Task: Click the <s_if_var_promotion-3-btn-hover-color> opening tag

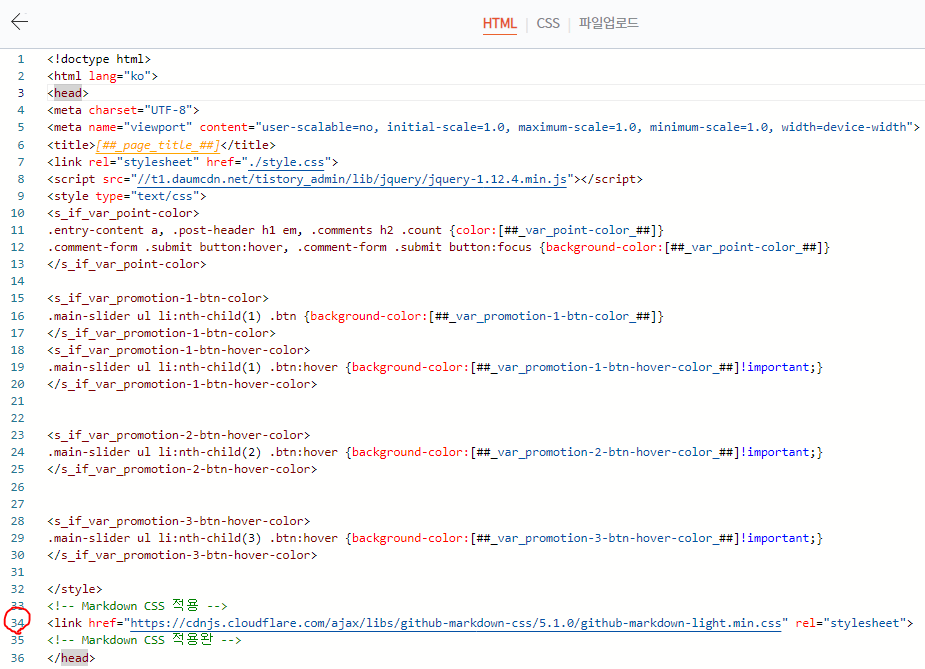Action: 179,522
